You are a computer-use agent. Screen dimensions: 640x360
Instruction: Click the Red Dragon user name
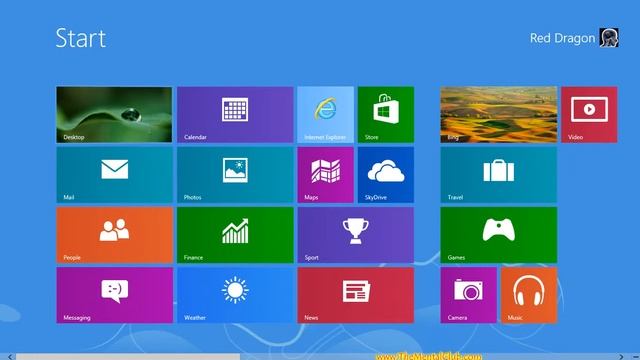coord(562,38)
